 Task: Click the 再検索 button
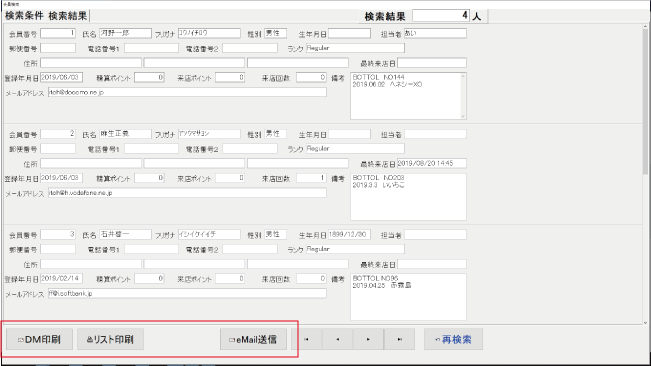tap(453, 339)
